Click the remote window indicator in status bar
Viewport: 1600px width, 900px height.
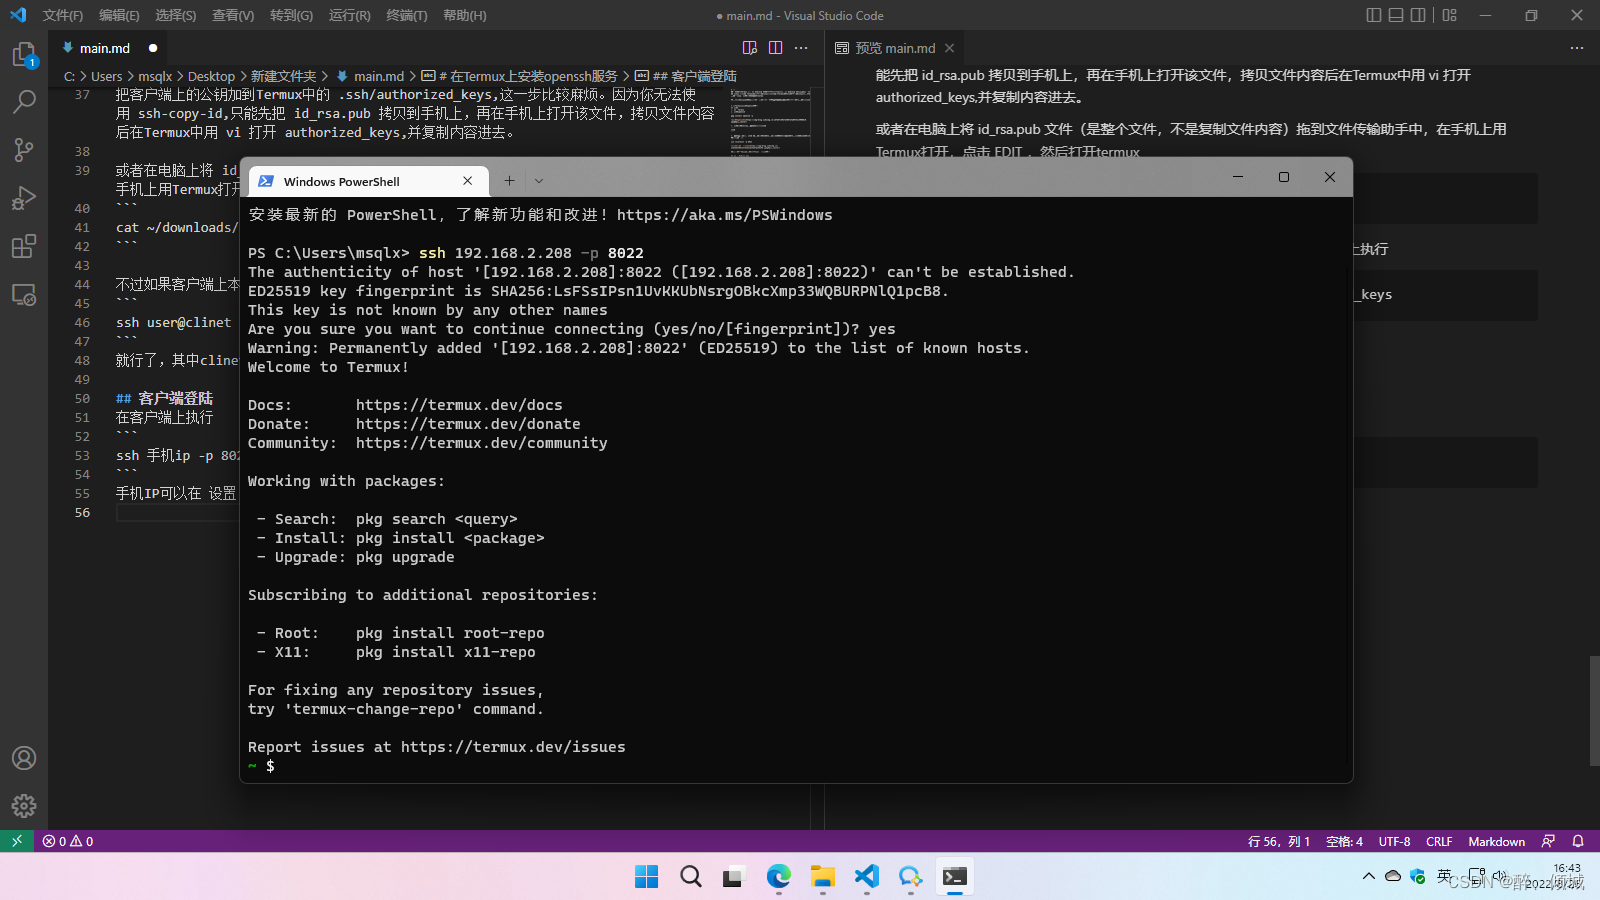17,841
